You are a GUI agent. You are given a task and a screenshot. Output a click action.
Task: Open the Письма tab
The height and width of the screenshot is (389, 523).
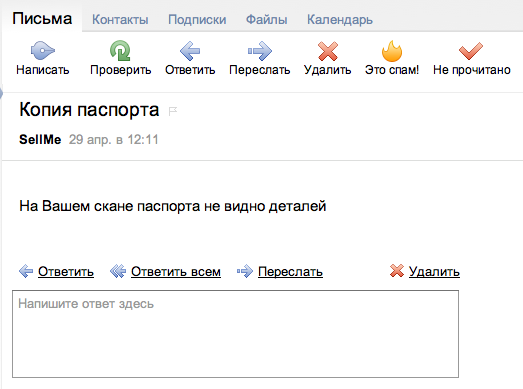tap(42, 19)
